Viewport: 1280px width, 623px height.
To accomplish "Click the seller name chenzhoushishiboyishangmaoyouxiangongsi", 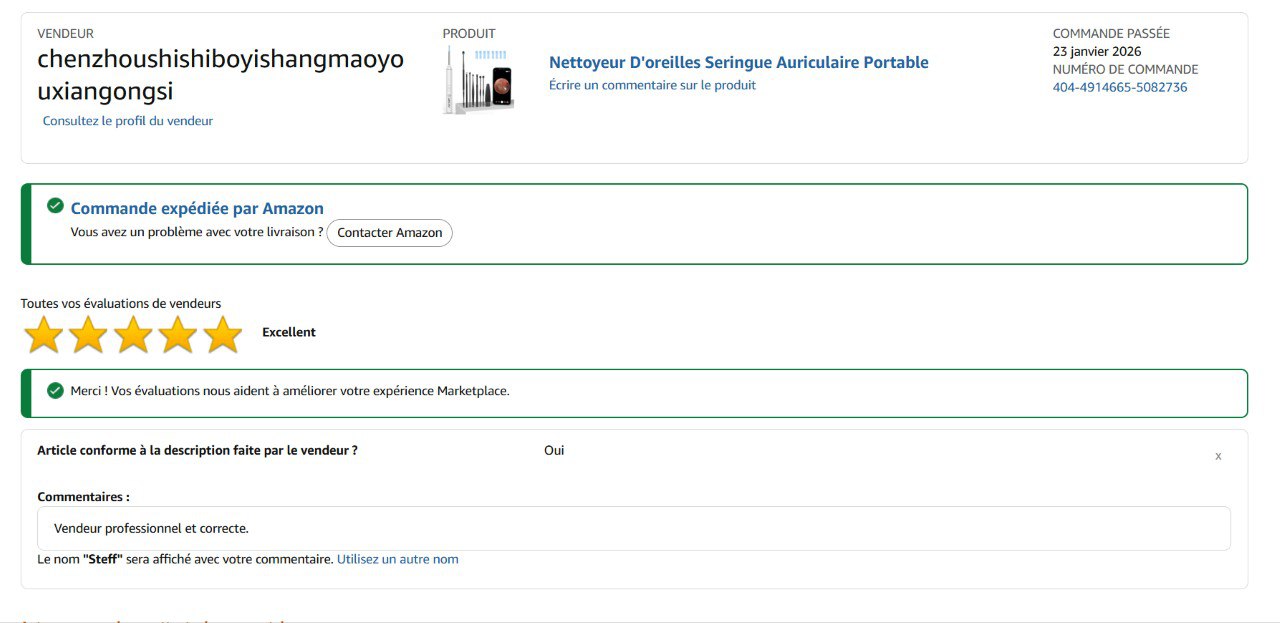I will click(x=220, y=75).
